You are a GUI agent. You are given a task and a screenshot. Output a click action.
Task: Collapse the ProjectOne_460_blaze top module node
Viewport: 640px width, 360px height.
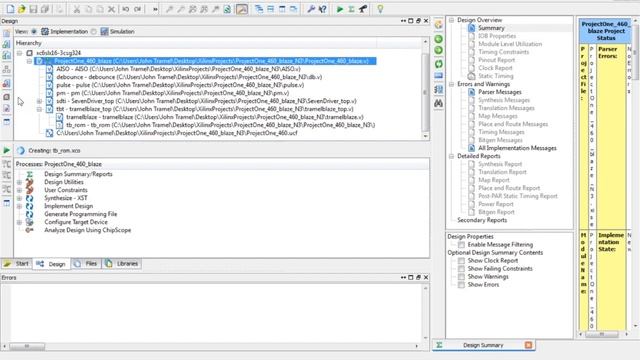click(x=29, y=61)
